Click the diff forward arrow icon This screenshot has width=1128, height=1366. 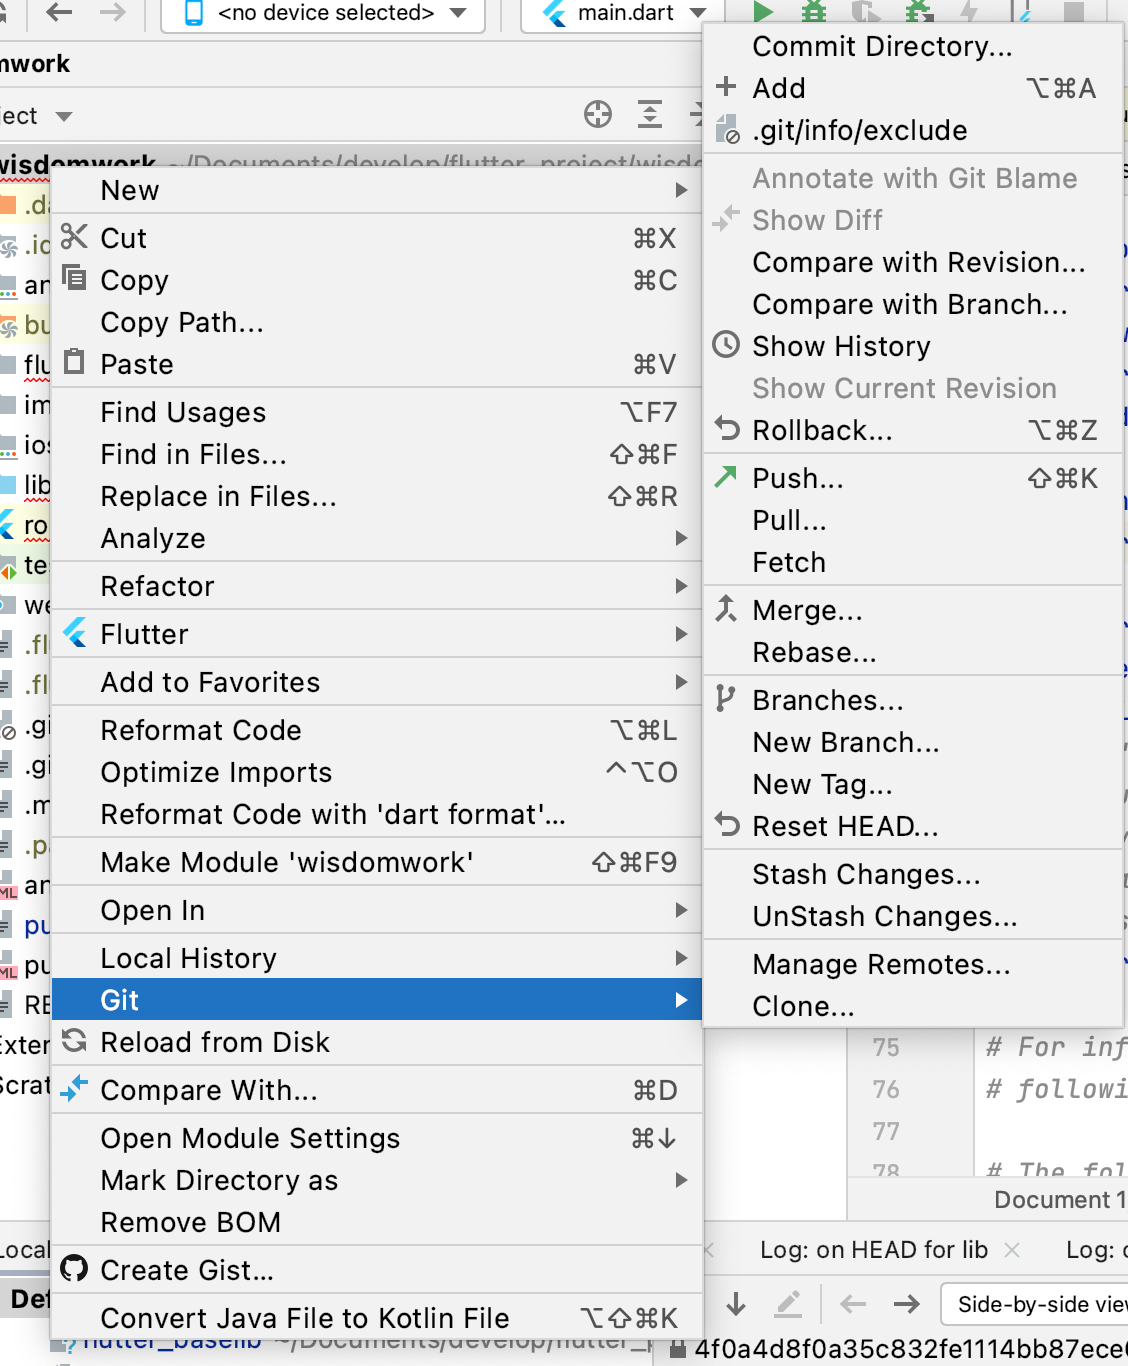(x=907, y=1304)
